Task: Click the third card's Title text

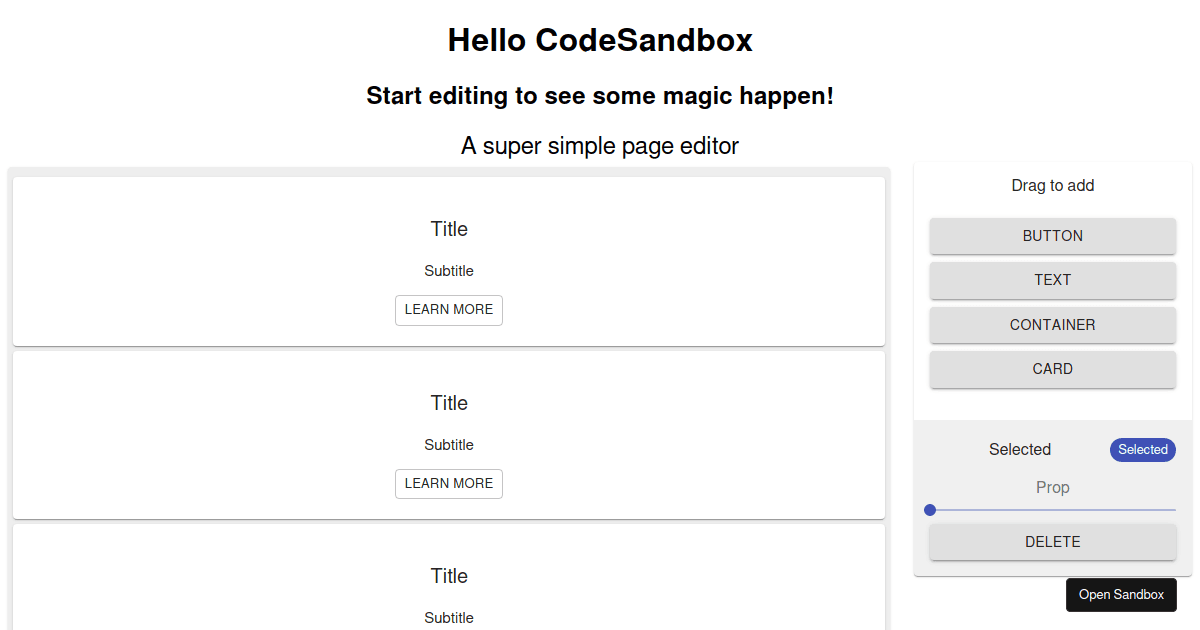Action: [x=448, y=576]
